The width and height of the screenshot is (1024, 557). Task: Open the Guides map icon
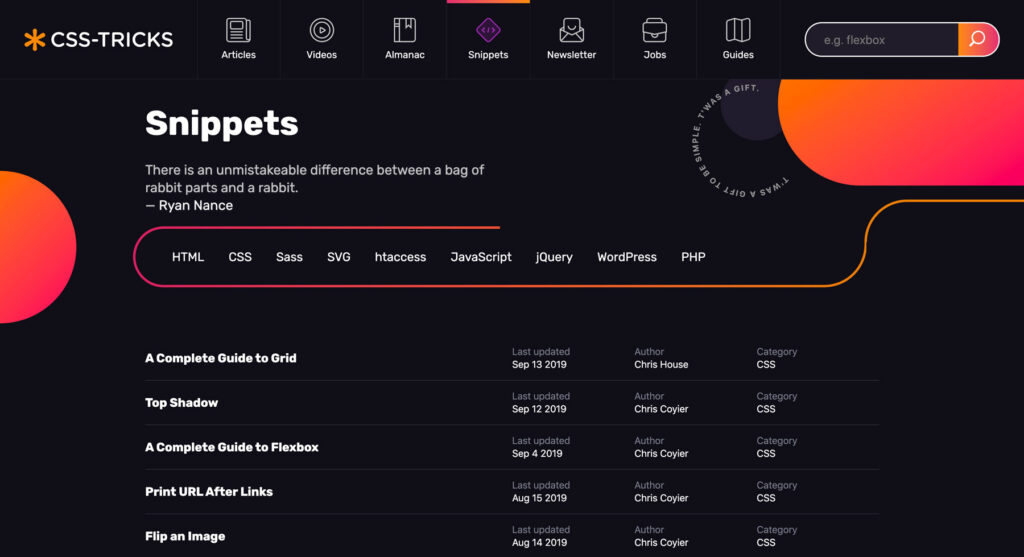738,30
